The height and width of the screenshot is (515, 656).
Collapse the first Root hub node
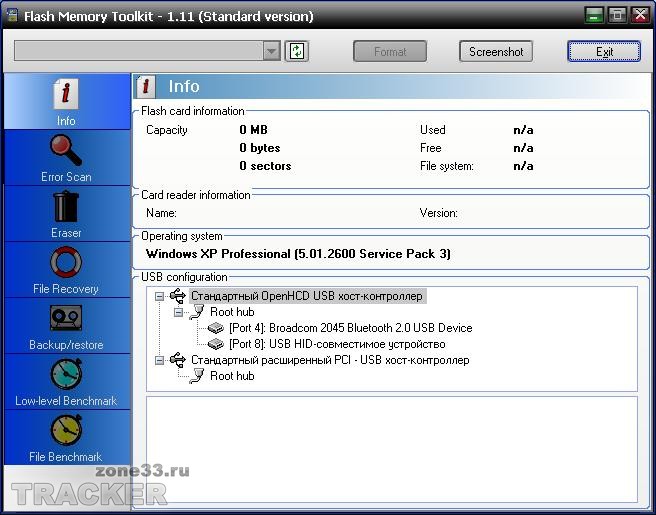[x=178, y=312]
